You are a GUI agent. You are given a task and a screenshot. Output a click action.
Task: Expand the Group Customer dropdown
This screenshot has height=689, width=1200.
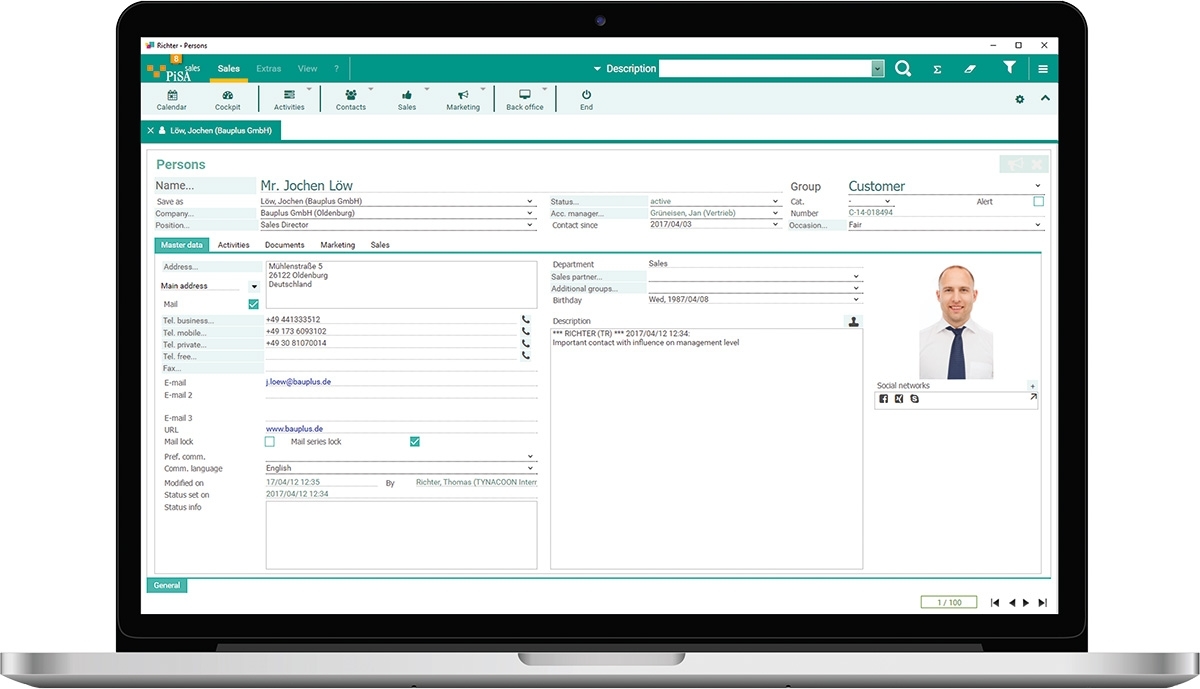pos(1037,186)
